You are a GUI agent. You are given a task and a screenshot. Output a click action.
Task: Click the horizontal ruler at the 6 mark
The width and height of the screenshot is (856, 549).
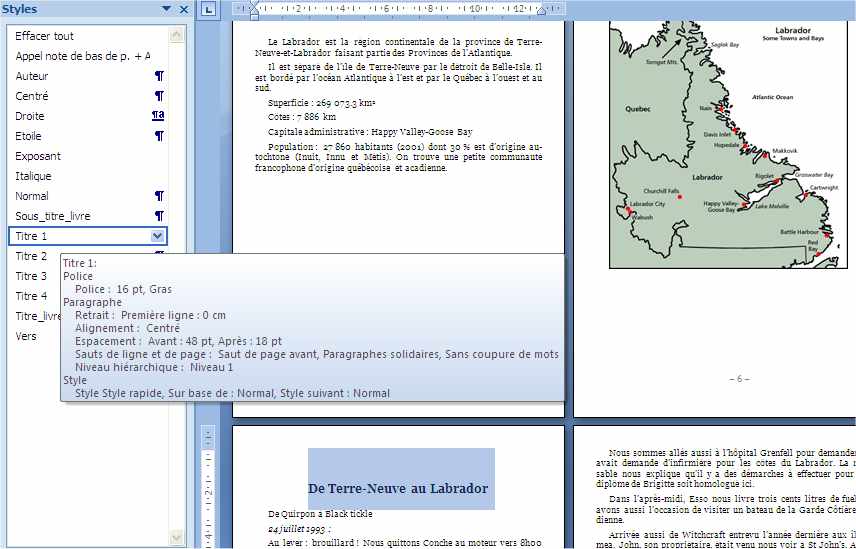coord(386,9)
